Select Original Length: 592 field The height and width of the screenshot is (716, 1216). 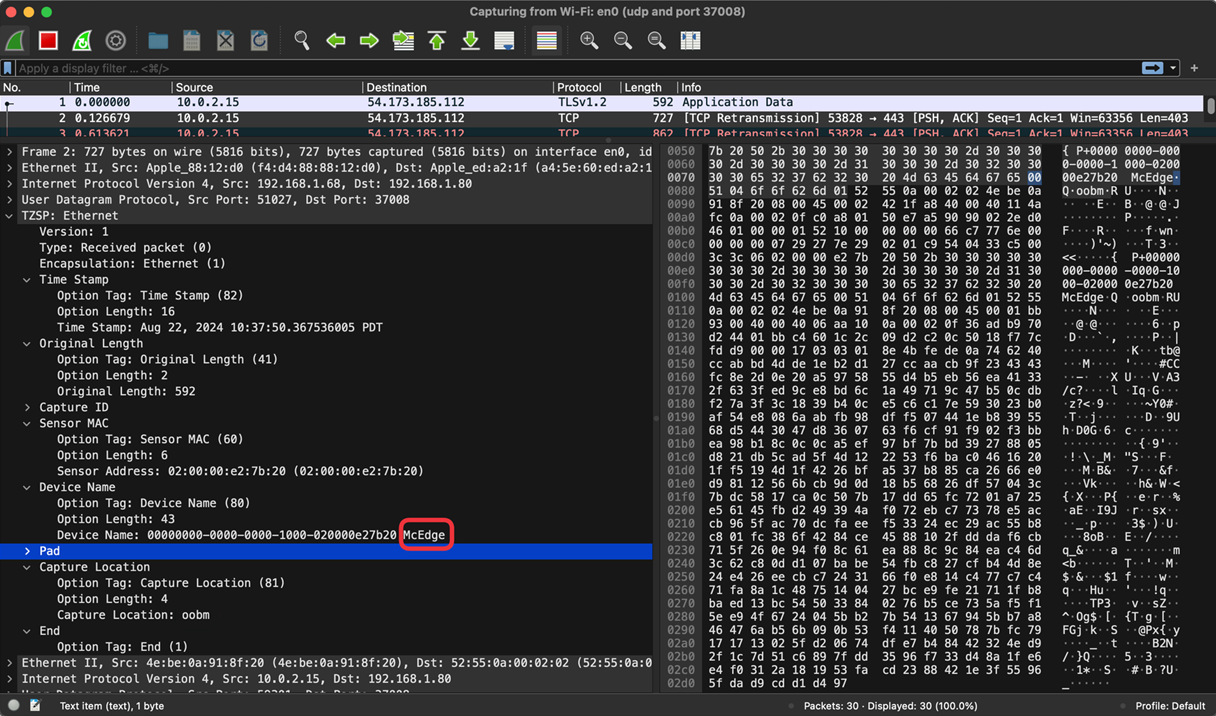(126, 391)
